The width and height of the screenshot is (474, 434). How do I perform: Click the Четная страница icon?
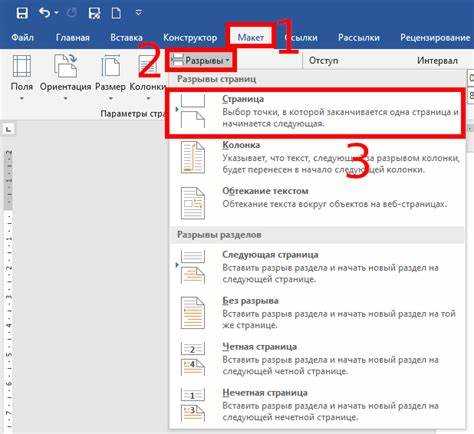(x=193, y=359)
